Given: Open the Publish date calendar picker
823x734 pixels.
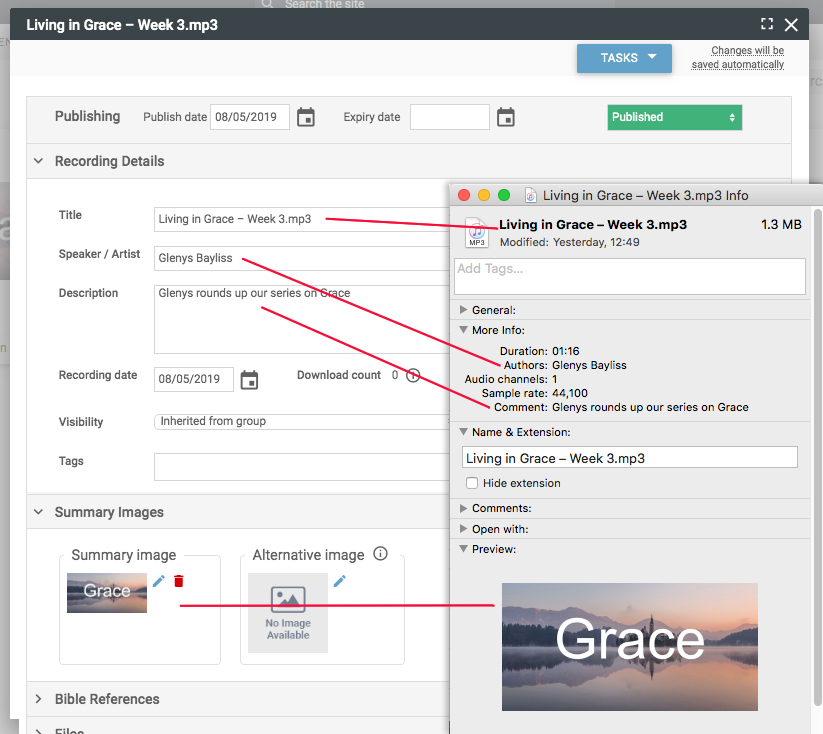Looking at the screenshot, I should point(306,117).
